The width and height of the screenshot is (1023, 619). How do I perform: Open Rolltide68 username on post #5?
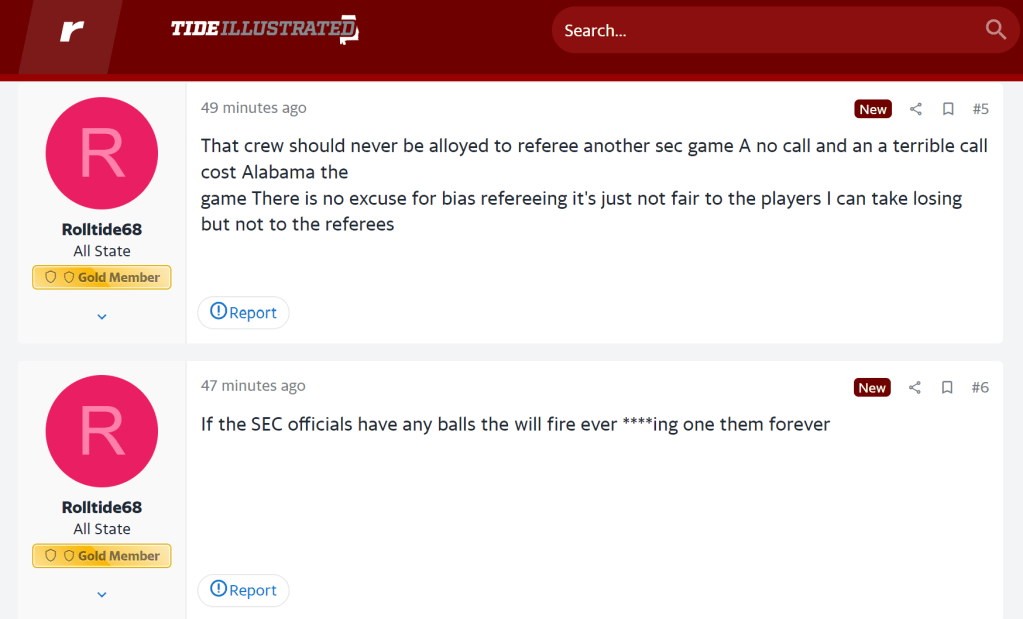(102, 230)
